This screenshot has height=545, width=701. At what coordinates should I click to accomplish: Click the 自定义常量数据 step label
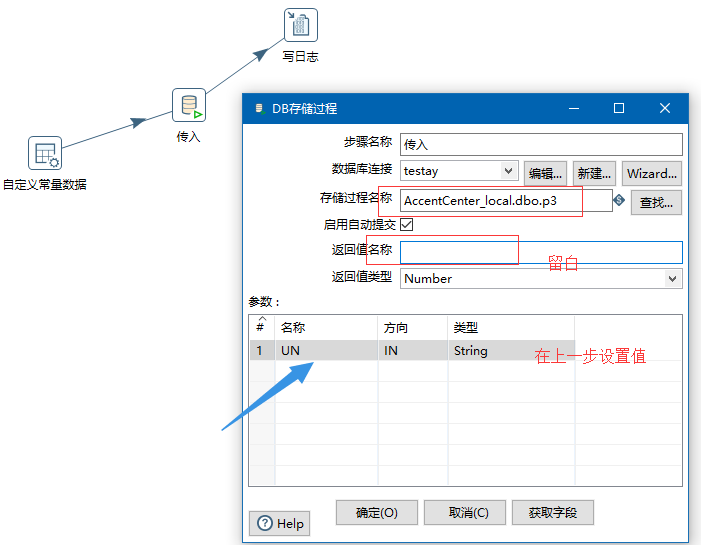point(45,185)
